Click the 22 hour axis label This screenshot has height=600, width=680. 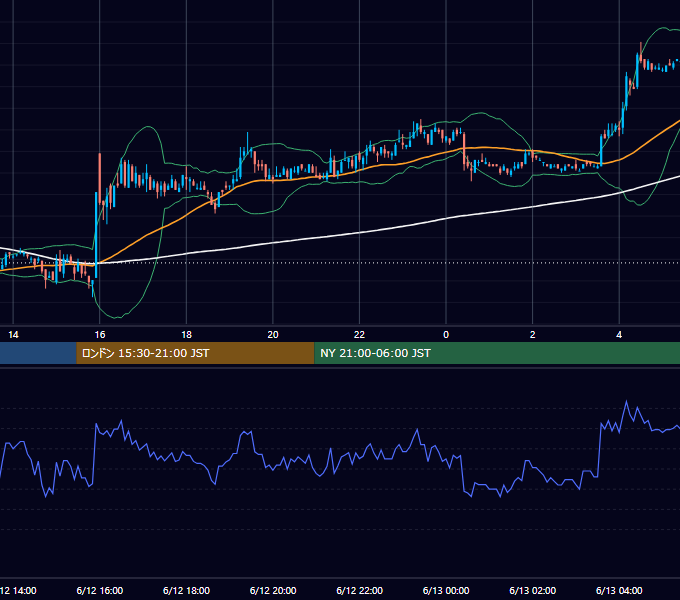point(360,335)
